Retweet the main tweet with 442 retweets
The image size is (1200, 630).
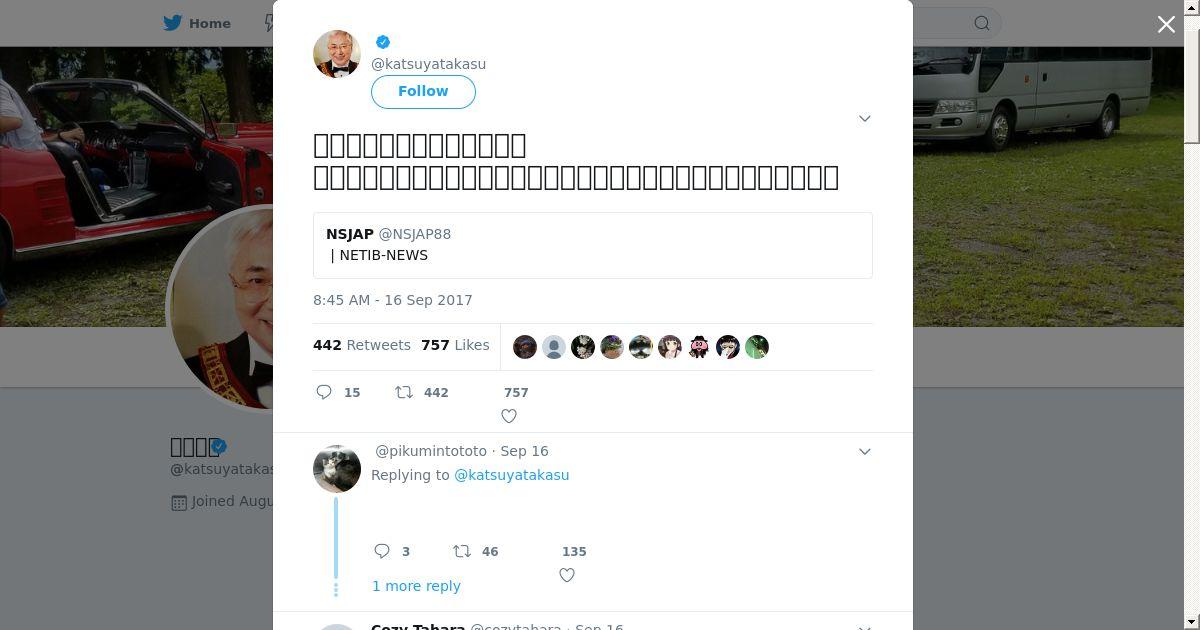coord(404,392)
